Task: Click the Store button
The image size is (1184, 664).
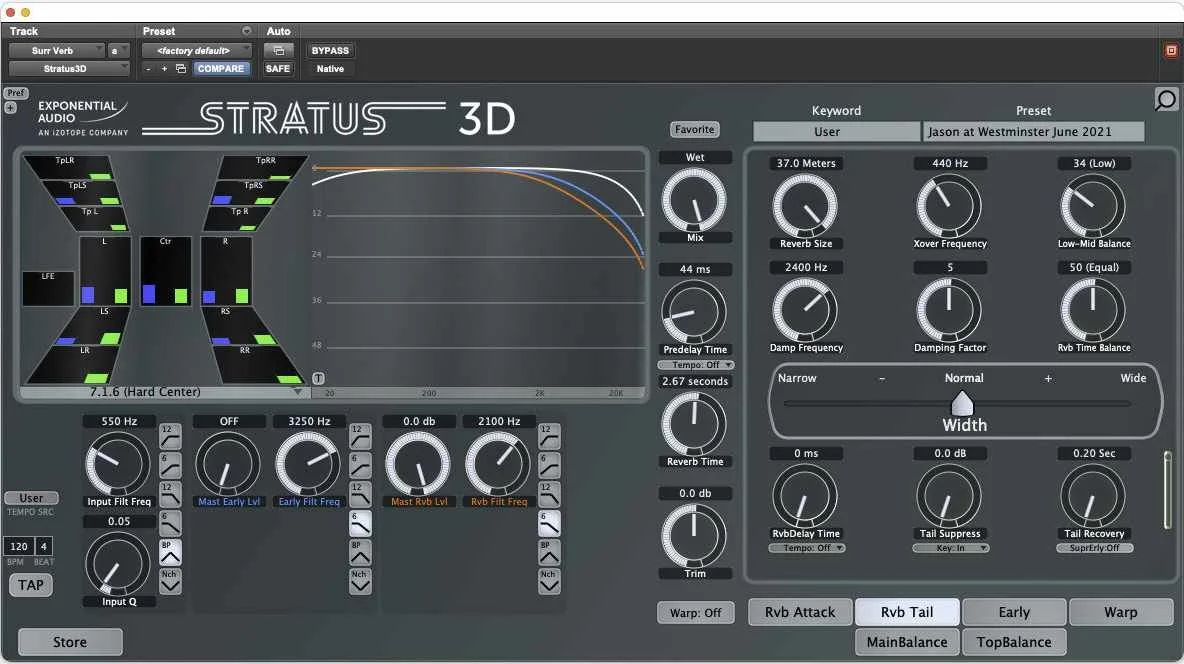Action: (70, 642)
